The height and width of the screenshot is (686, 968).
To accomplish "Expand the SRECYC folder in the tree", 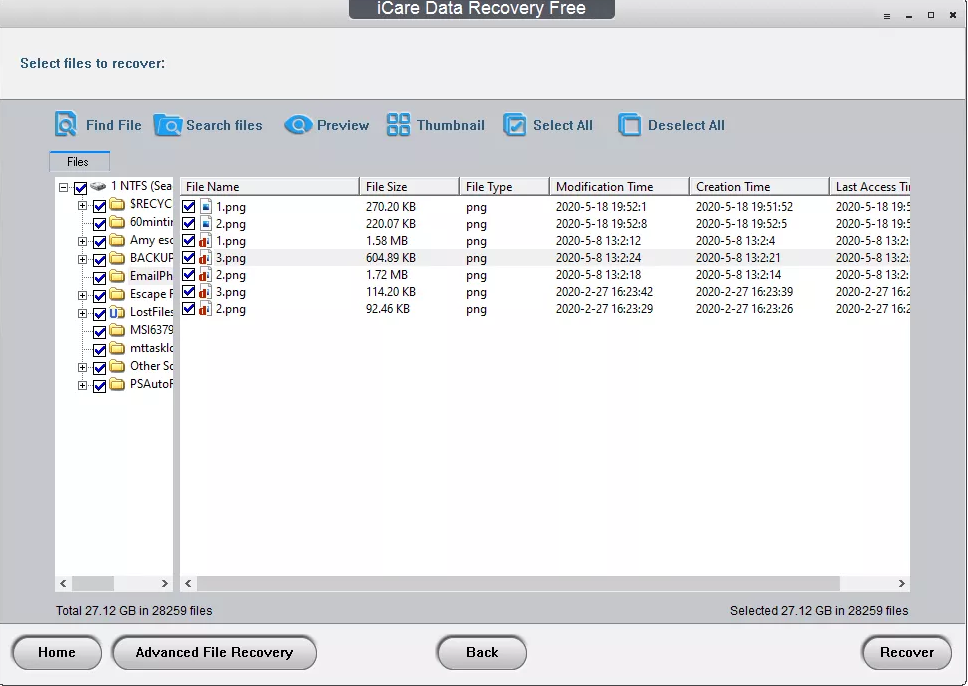I will click(83, 206).
